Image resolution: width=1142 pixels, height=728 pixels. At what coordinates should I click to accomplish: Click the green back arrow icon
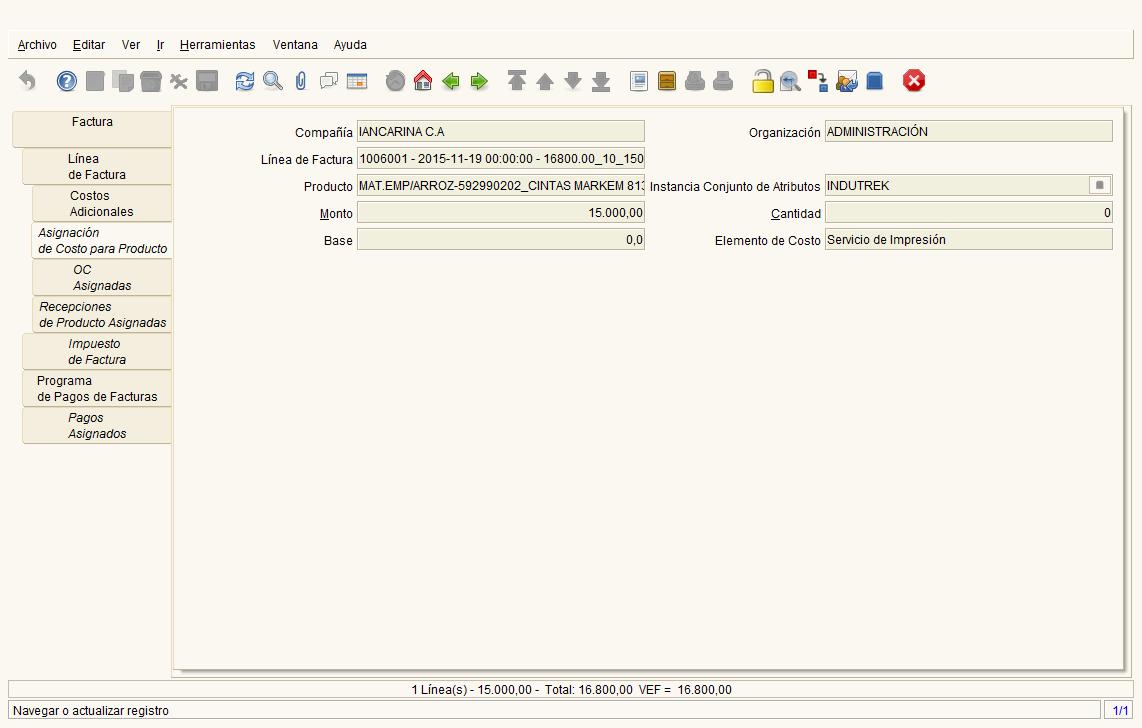(451, 81)
